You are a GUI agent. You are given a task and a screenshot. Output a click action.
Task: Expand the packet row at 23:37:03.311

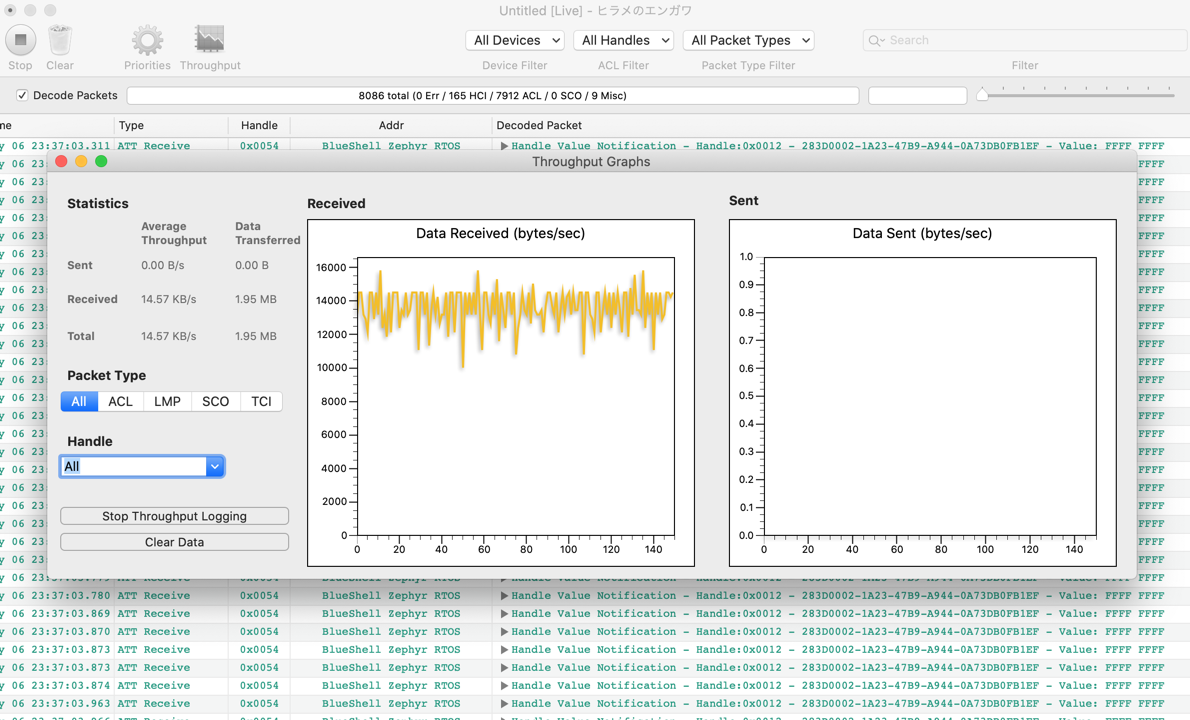(x=504, y=146)
